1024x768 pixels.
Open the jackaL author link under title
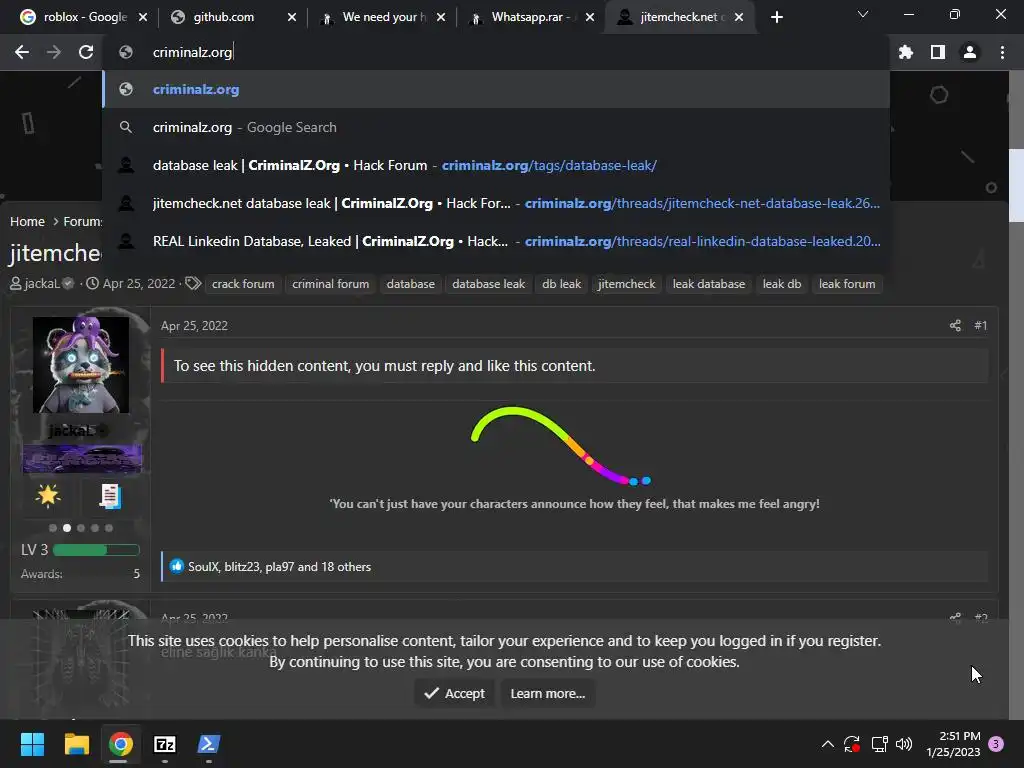point(42,283)
